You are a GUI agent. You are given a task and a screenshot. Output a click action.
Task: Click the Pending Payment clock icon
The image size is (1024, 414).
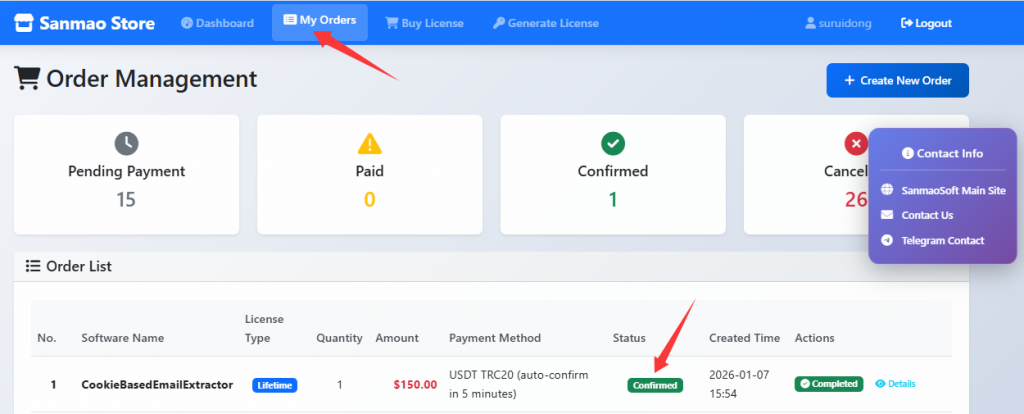point(126,143)
